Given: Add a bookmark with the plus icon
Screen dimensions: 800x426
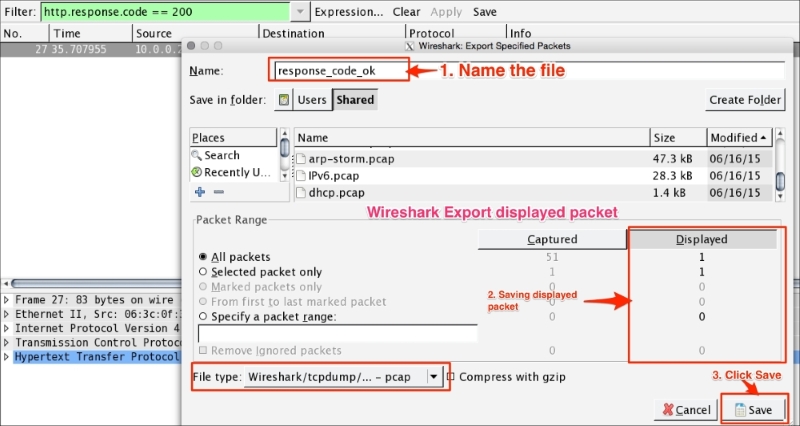Looking at the screenshot, I should point(200,192).
